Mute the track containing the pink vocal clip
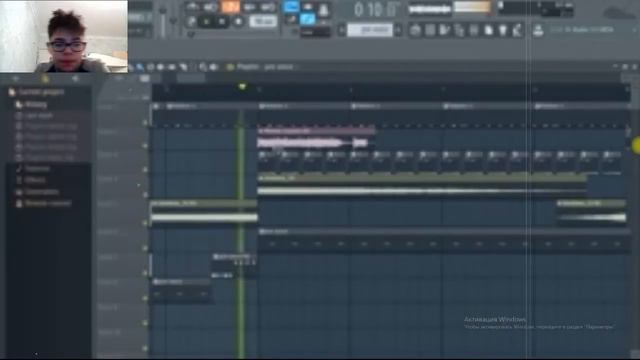Screen dimensions: 640x360 145,146
